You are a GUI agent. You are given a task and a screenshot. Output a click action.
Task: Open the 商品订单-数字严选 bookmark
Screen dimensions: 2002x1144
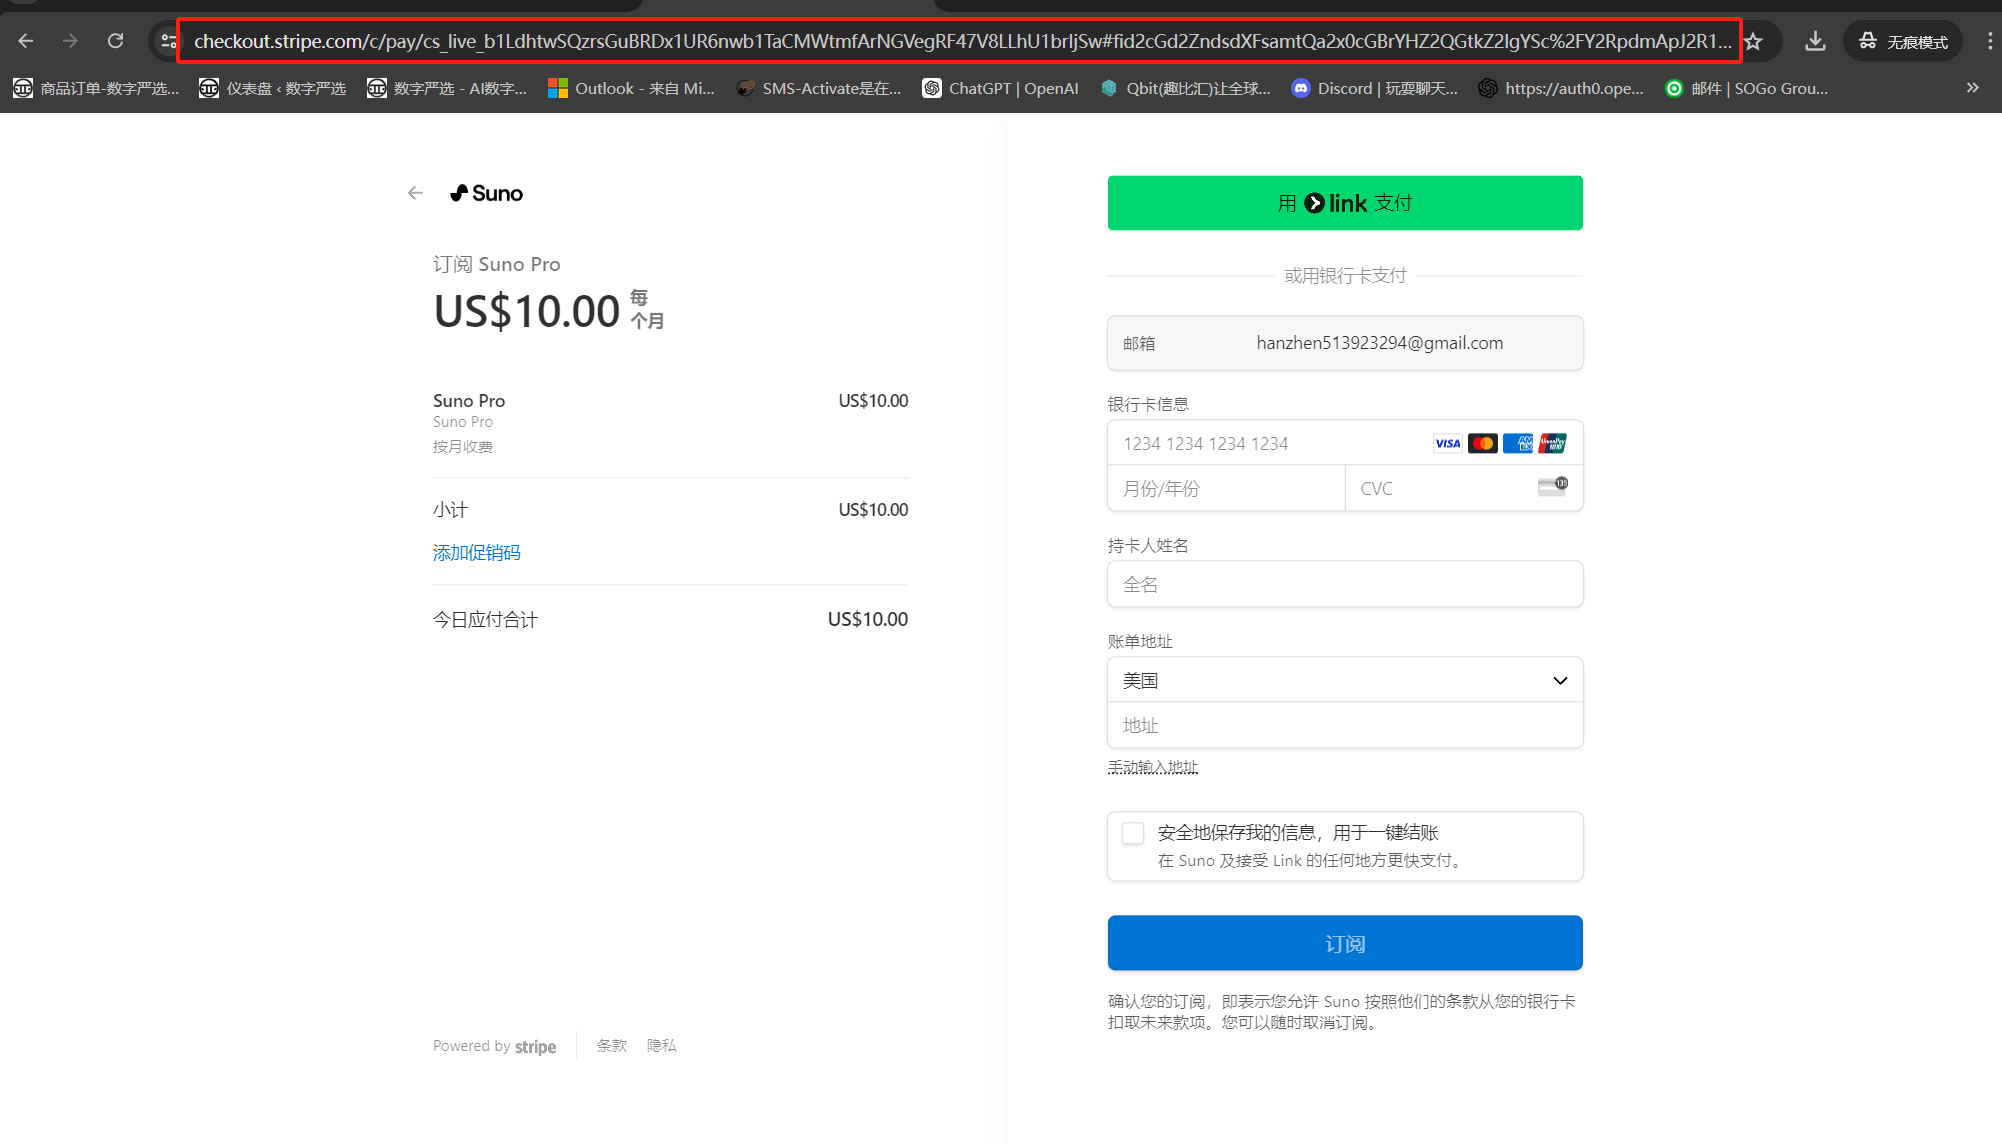click(96, 88)
